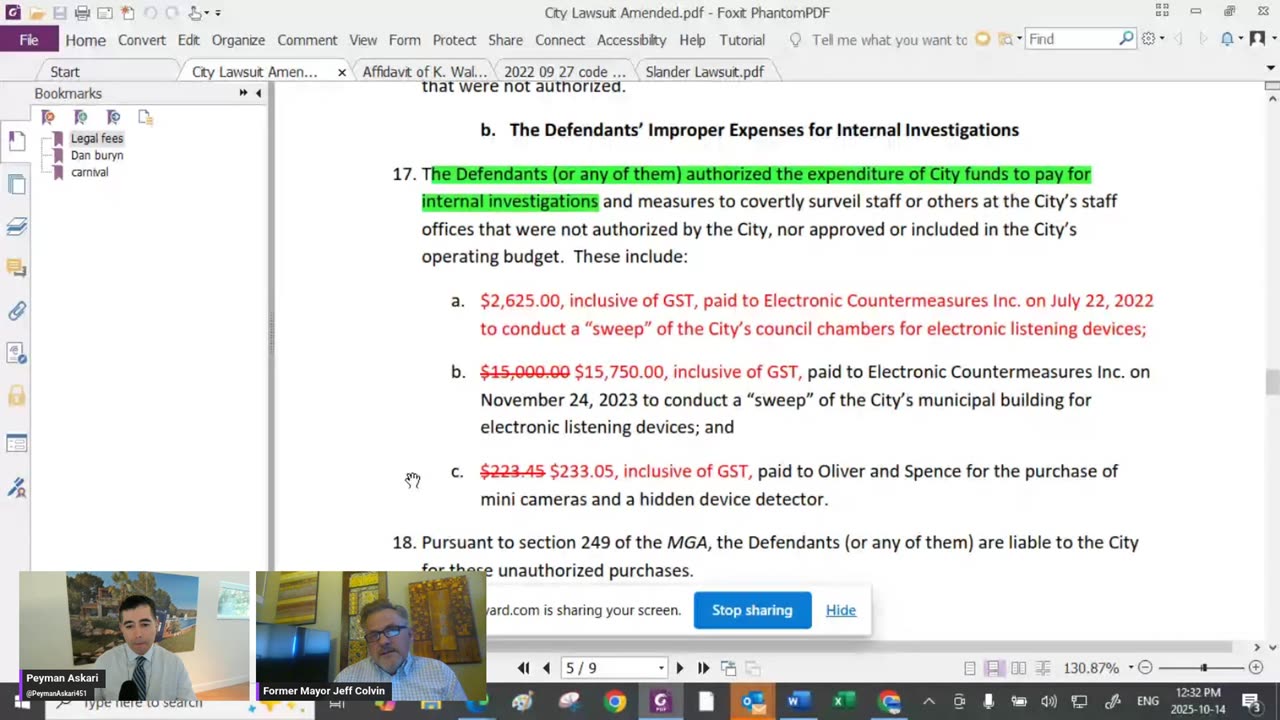1280x720 pixels.
Task: Go to the previous page
Action: click(x=546, y=668)
